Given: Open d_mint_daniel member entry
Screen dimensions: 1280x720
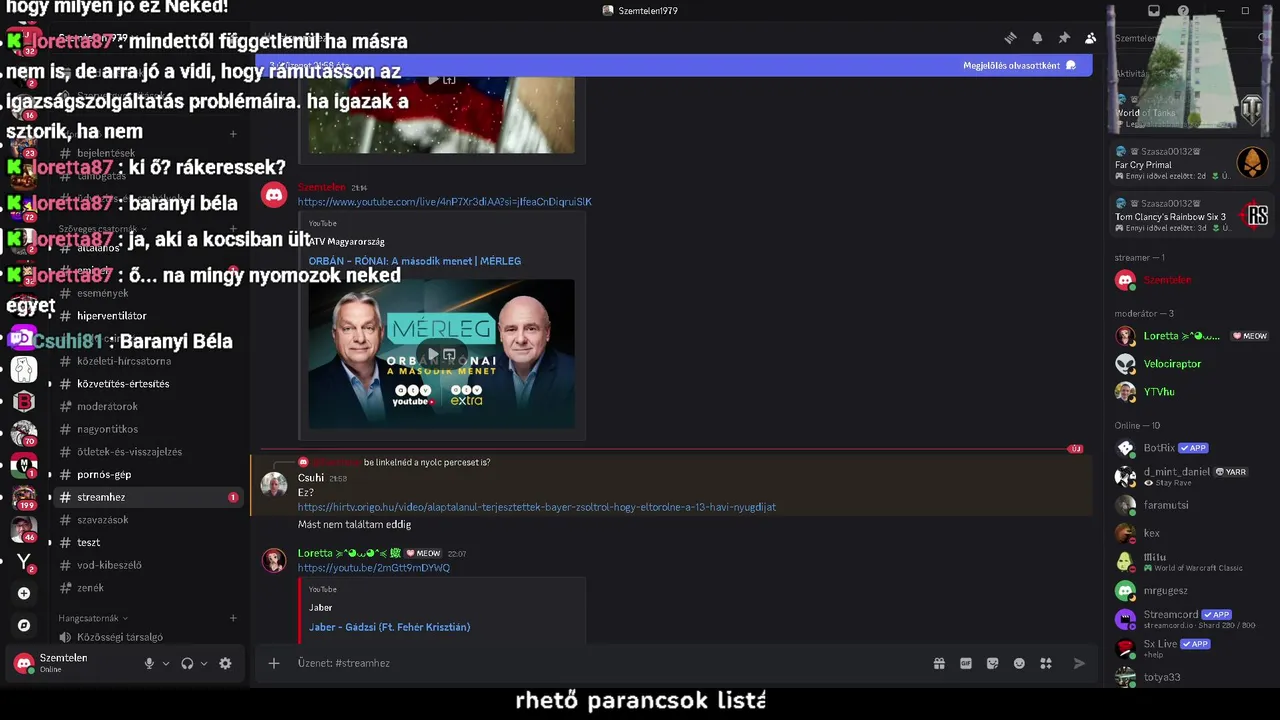Looking at the screenshot, I should coord(1192,476).
